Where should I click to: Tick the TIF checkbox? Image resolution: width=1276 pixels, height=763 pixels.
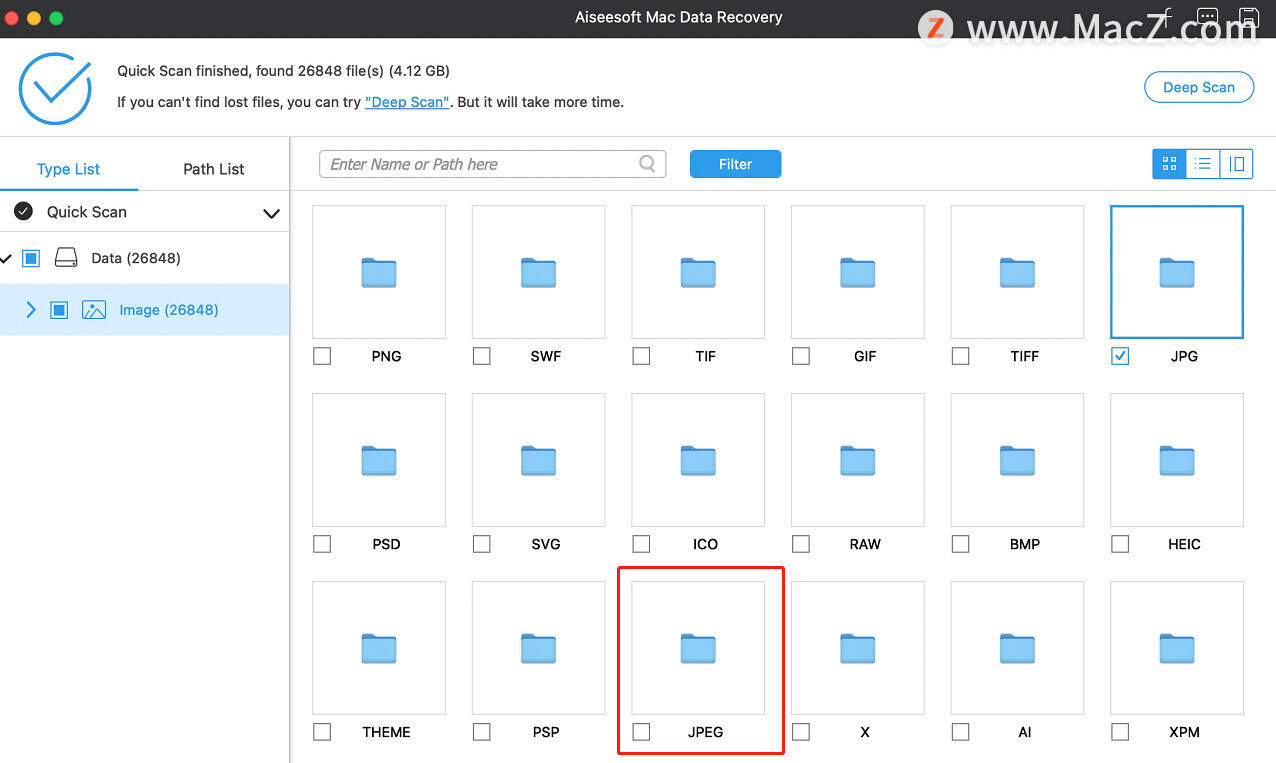click(x=641, y=356)
